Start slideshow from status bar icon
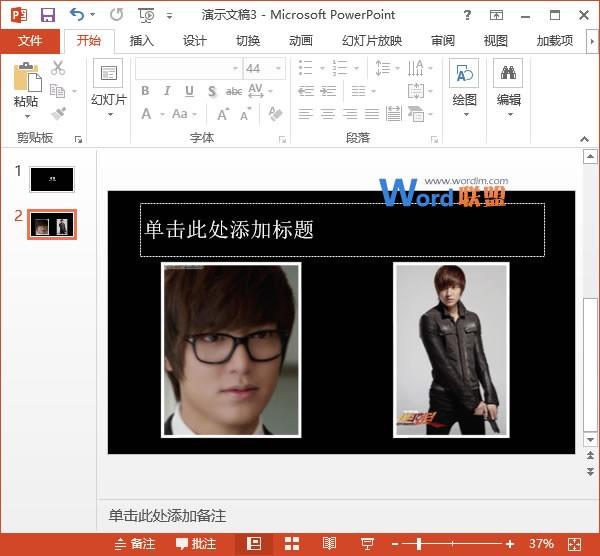The image size is (600, 556). pos(367,544)
